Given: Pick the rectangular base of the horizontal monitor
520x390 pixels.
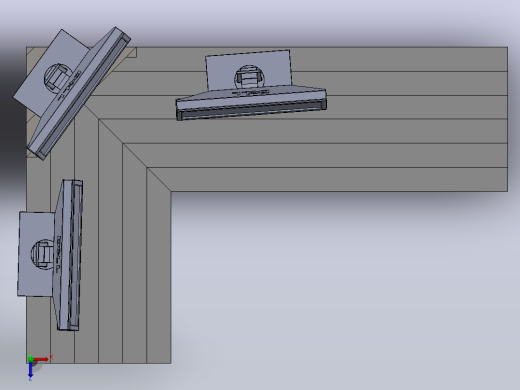Looking at the screenshot, I should pos(249,69).
